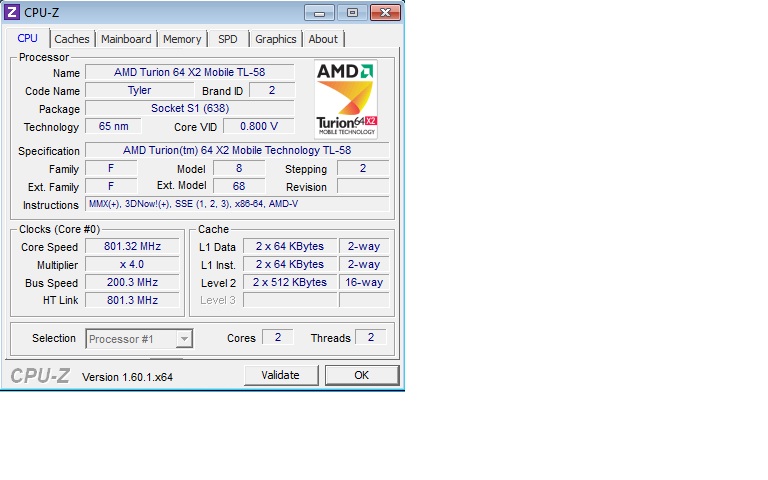Click the Maximize button in title bar

351,12
